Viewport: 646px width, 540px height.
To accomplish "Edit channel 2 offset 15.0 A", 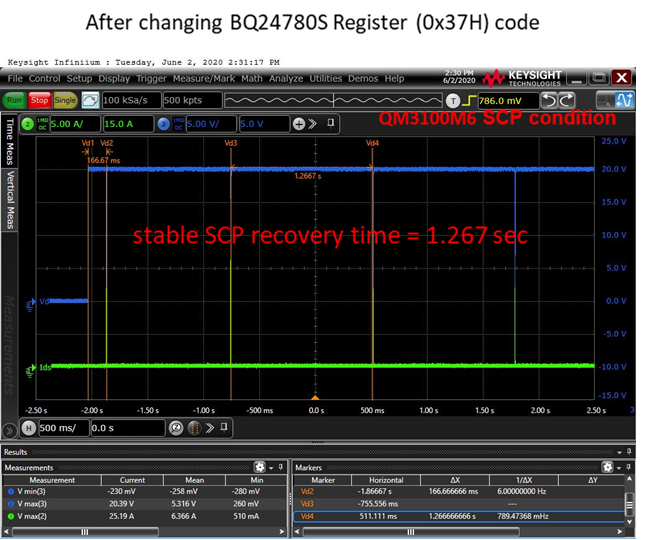I will tap(128, 124).
